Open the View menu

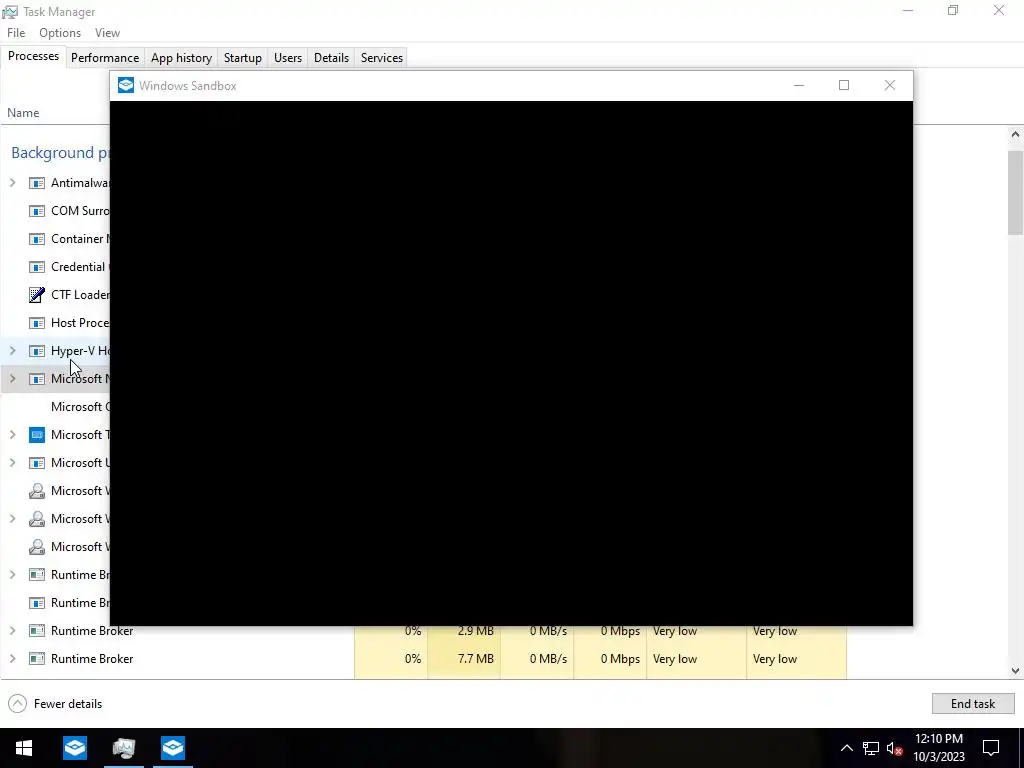coord(107,33)
